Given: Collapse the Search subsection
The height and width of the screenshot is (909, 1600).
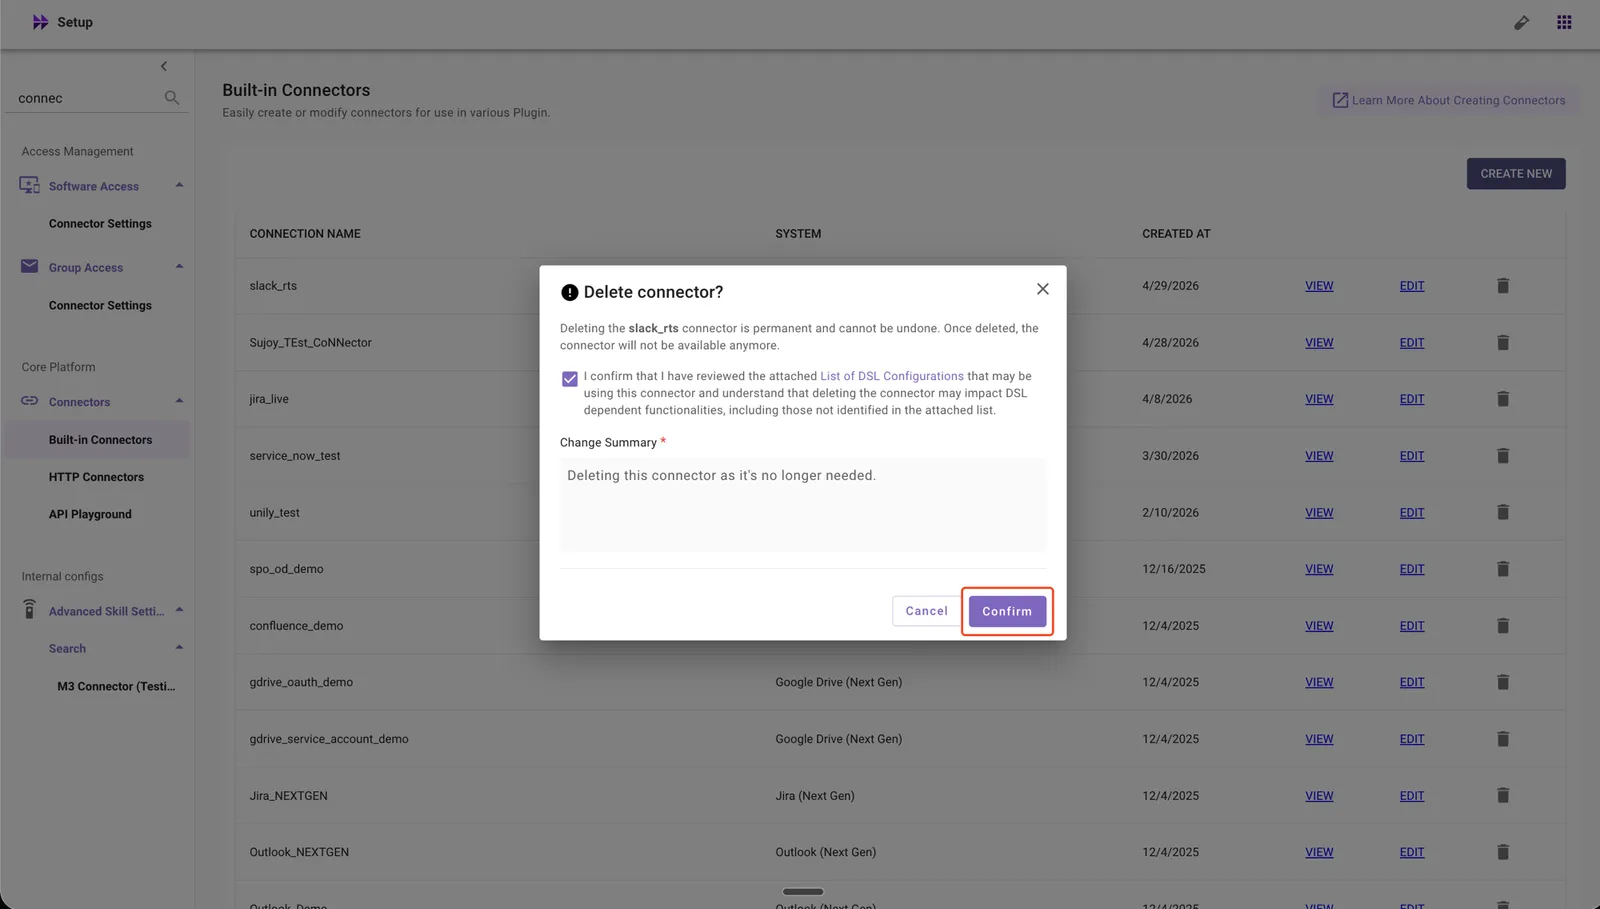Looking at the screenshot, I should tap(179, 647).
